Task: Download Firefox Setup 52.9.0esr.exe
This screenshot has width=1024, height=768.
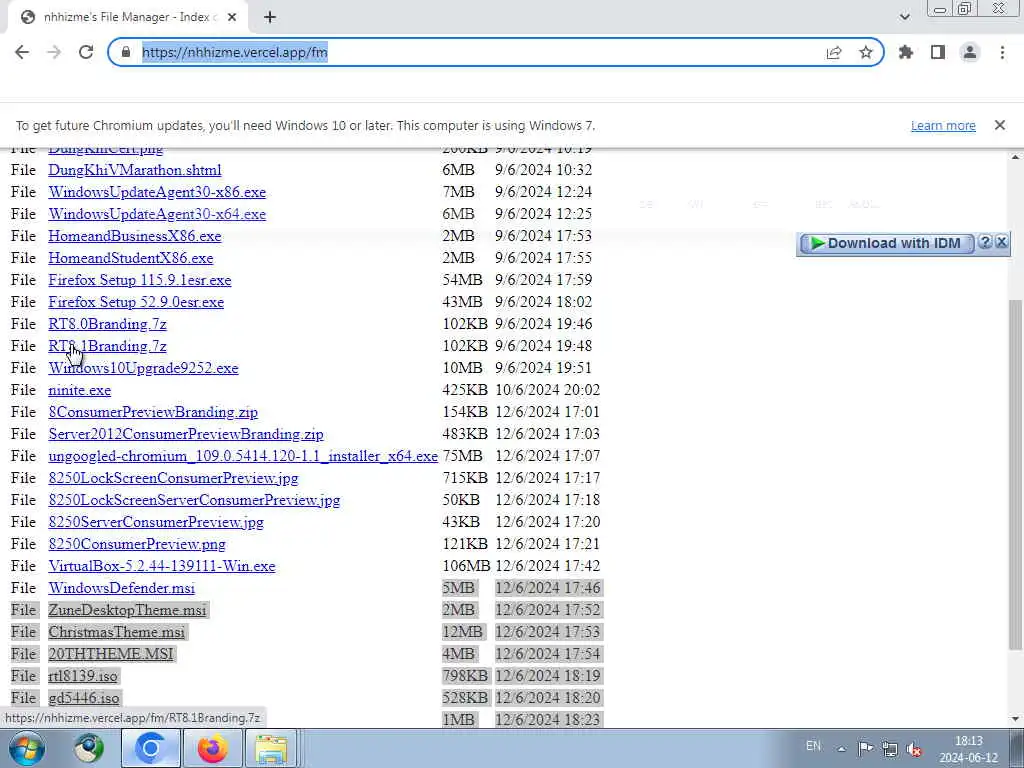Action: tap(136, 302)
